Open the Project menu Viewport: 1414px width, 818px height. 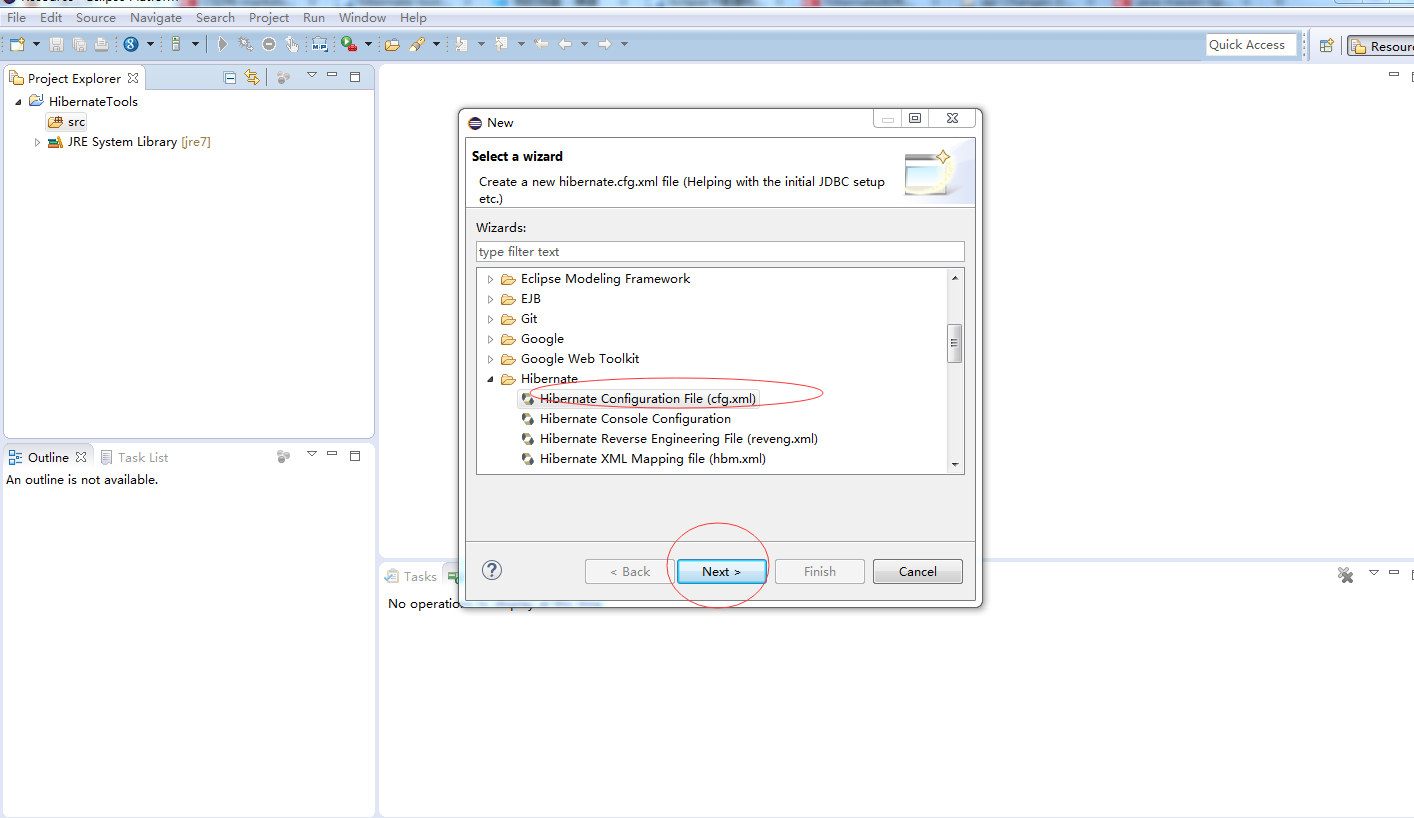coord(269,17)
